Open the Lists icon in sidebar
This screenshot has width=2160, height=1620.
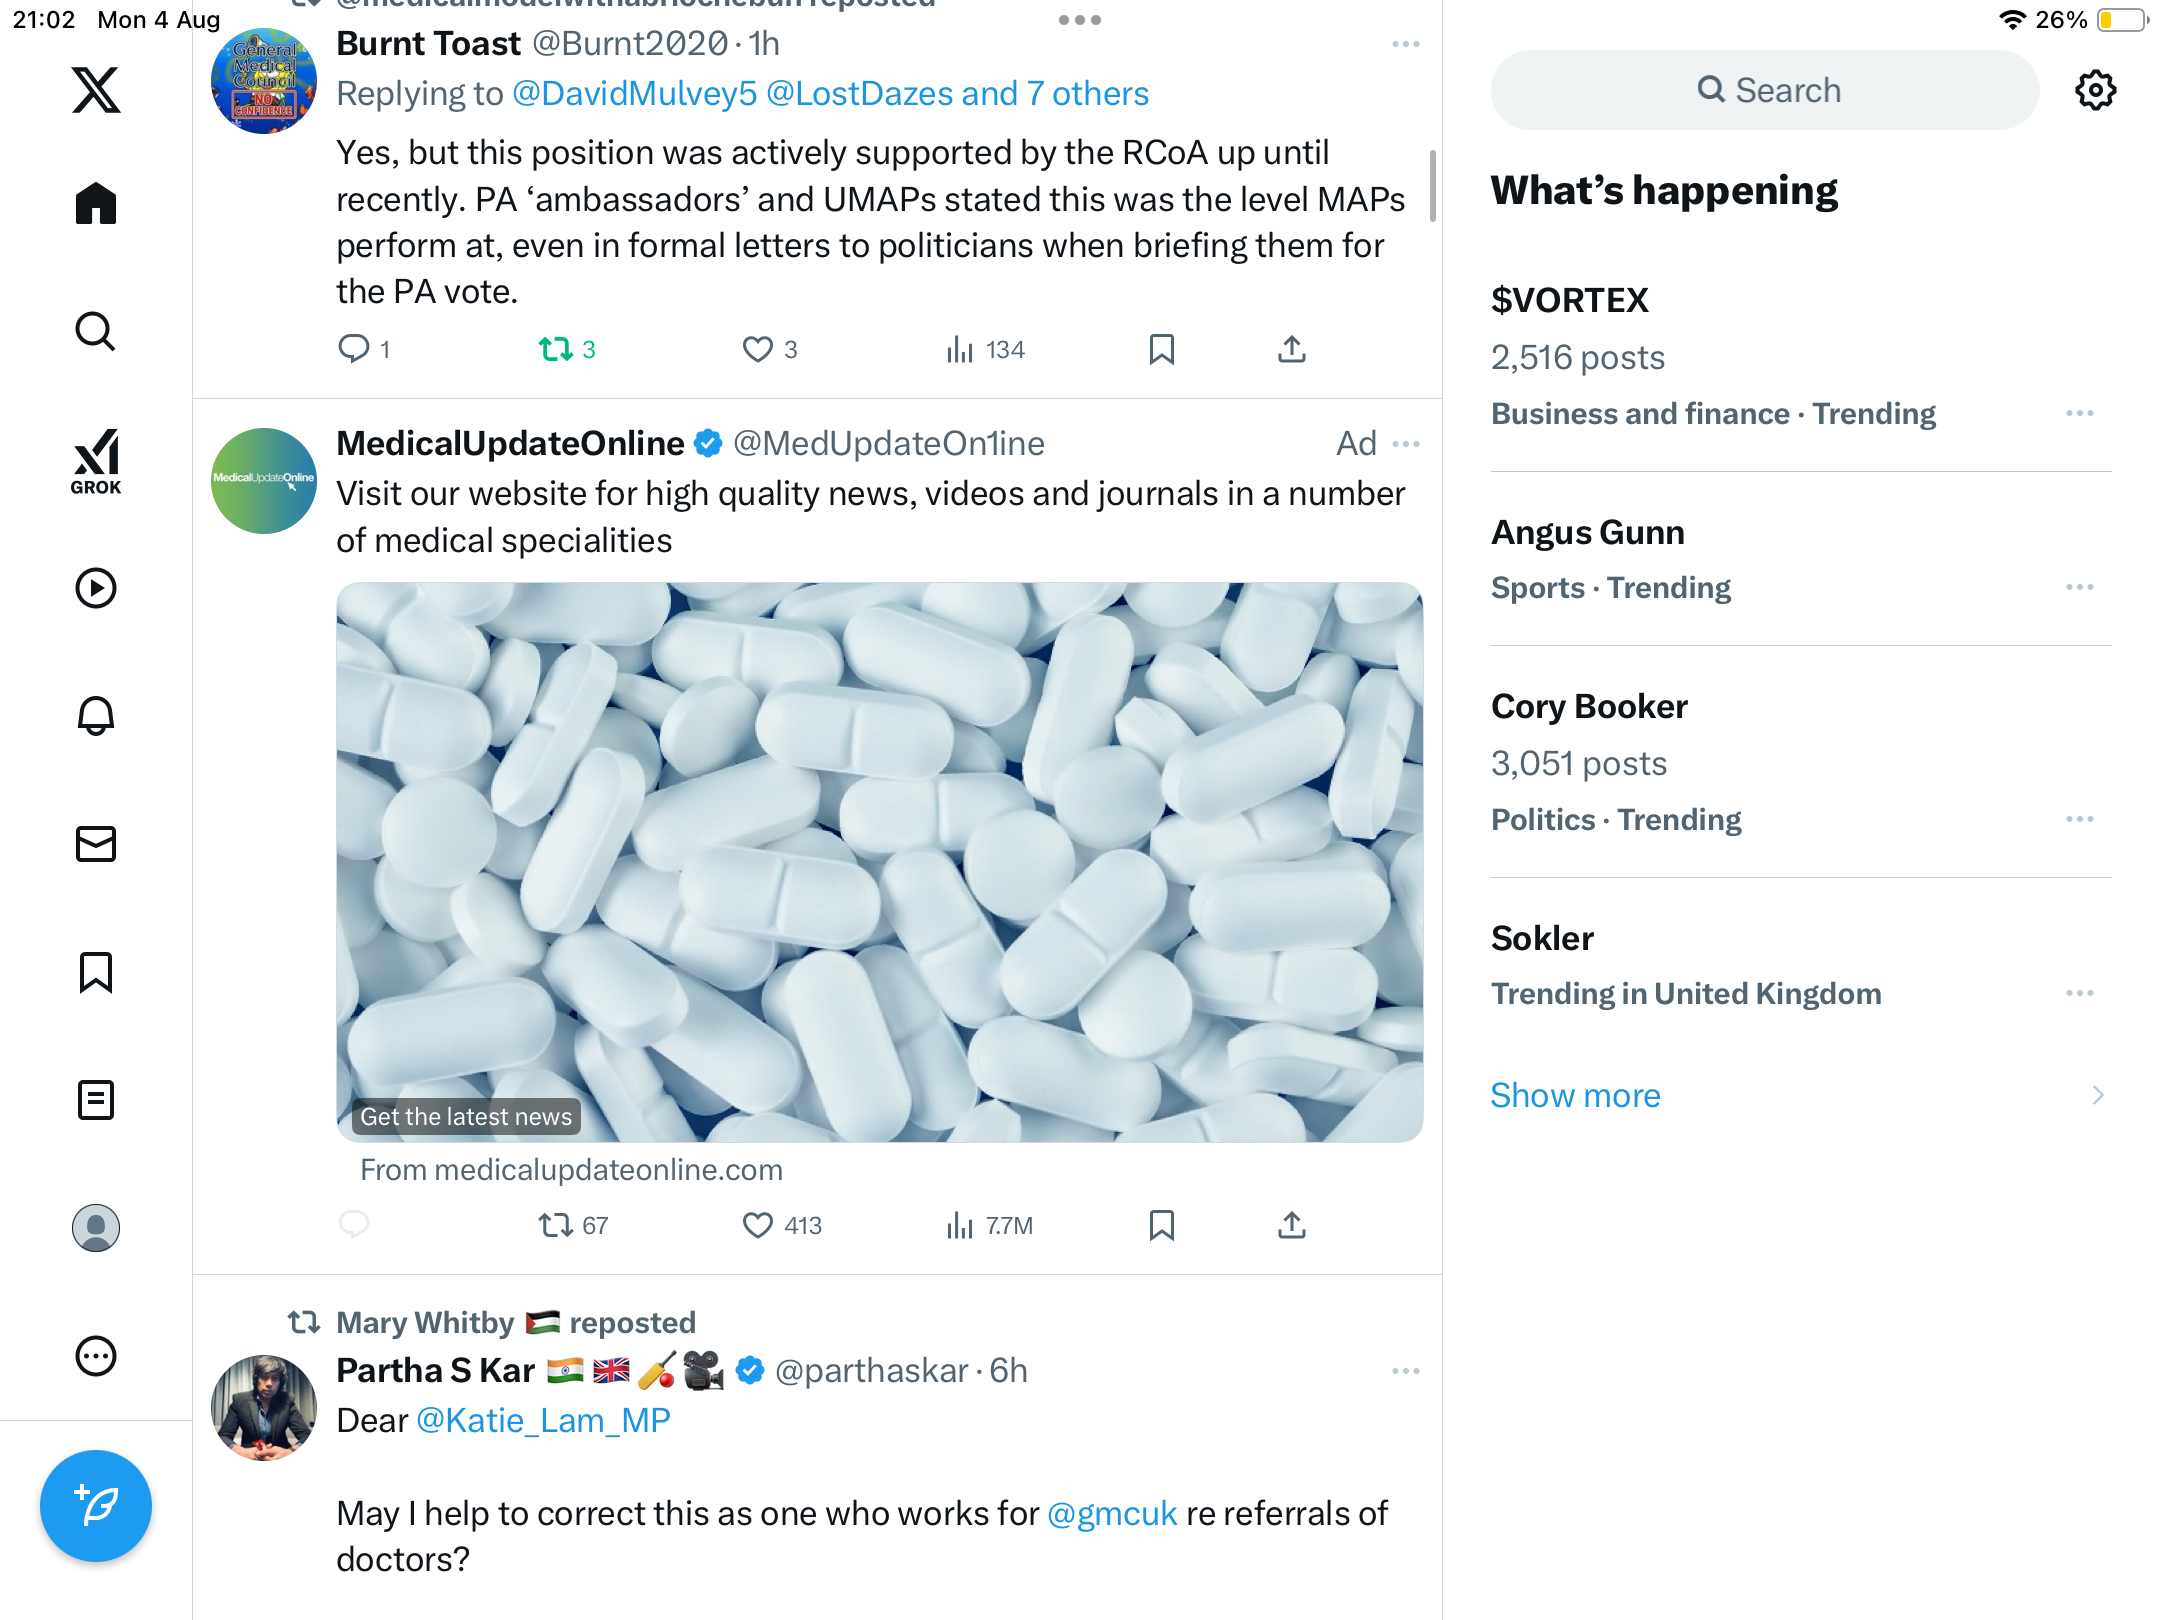click(x=96, y=1100)
